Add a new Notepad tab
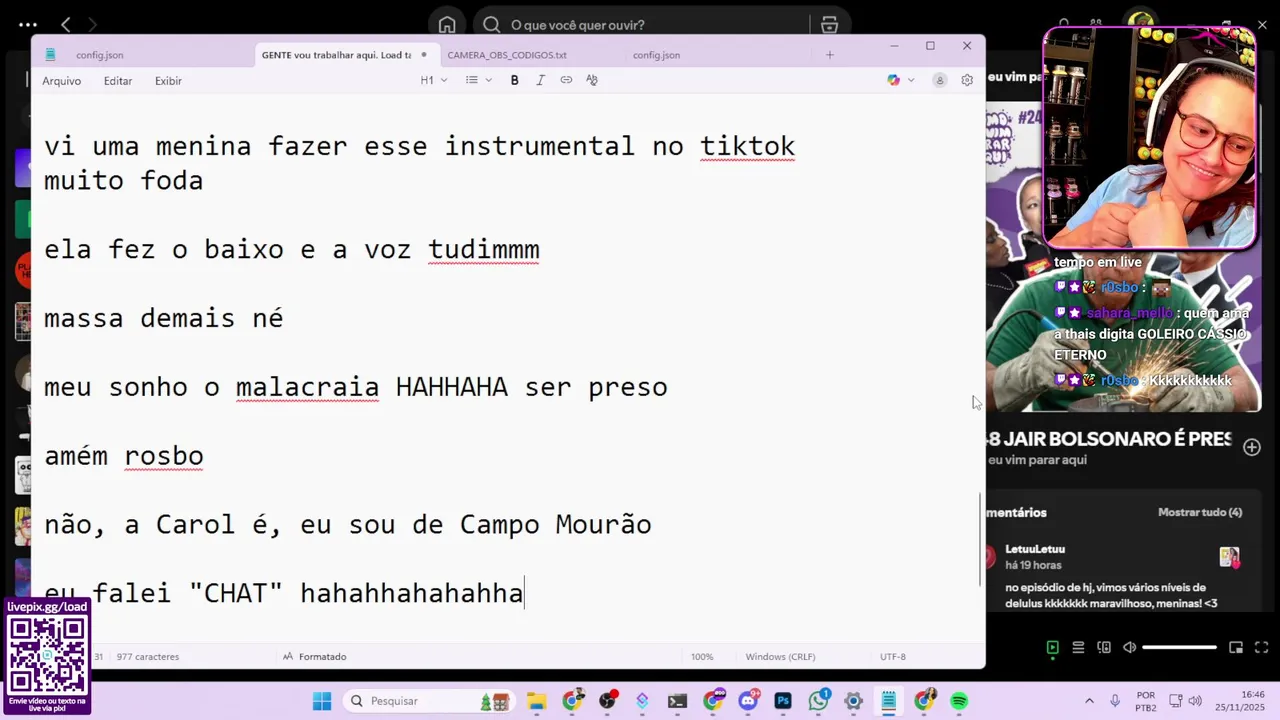 829,55
